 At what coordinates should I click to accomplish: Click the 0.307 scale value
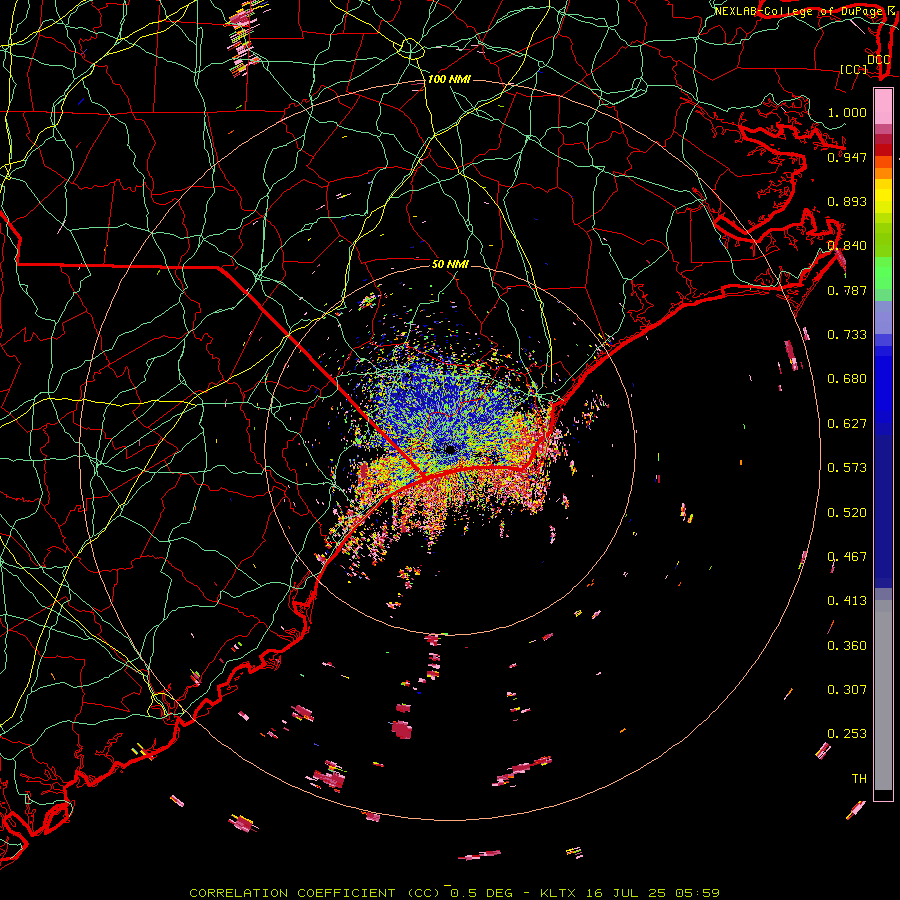point(847,690)
